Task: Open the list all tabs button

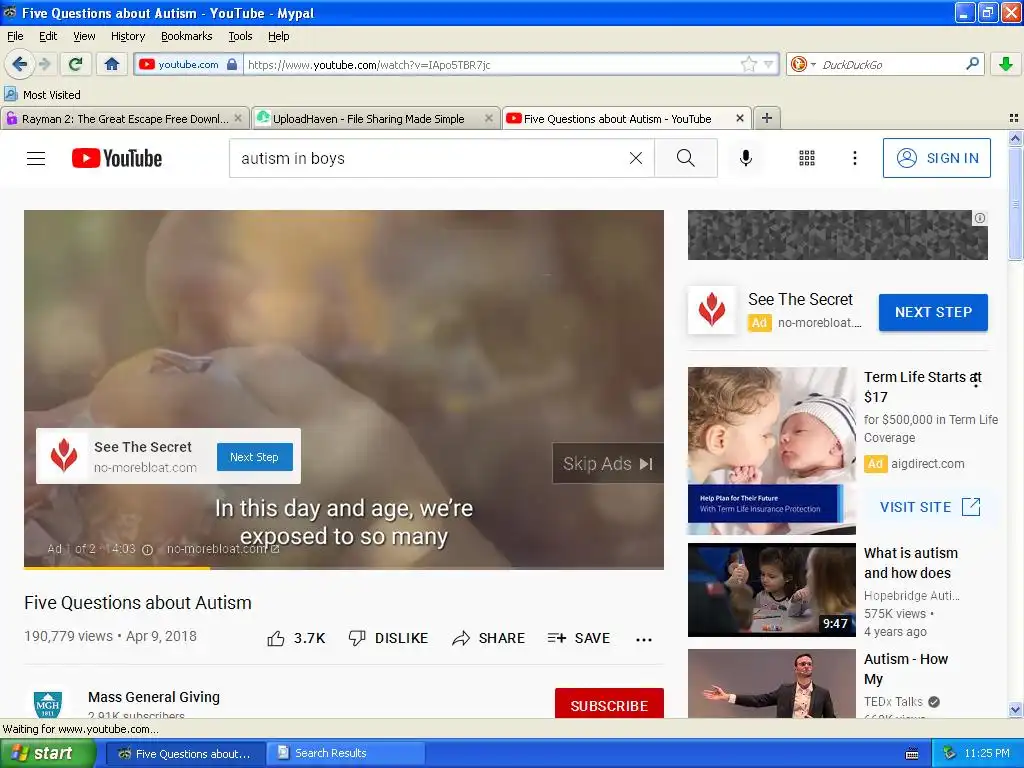Action: (x=1014, y=118)
